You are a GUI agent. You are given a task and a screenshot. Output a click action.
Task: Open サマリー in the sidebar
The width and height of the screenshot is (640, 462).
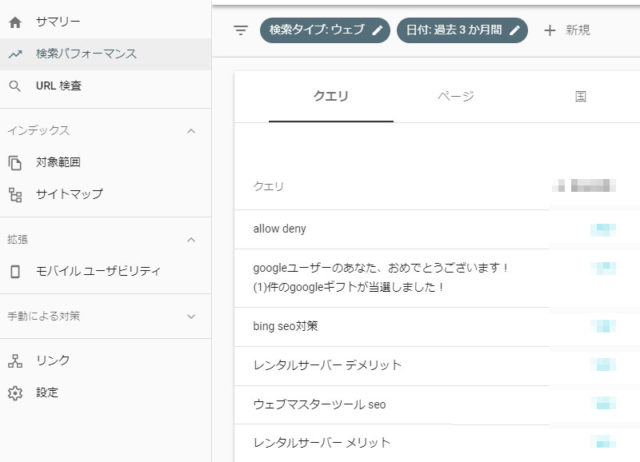(105, 22)
